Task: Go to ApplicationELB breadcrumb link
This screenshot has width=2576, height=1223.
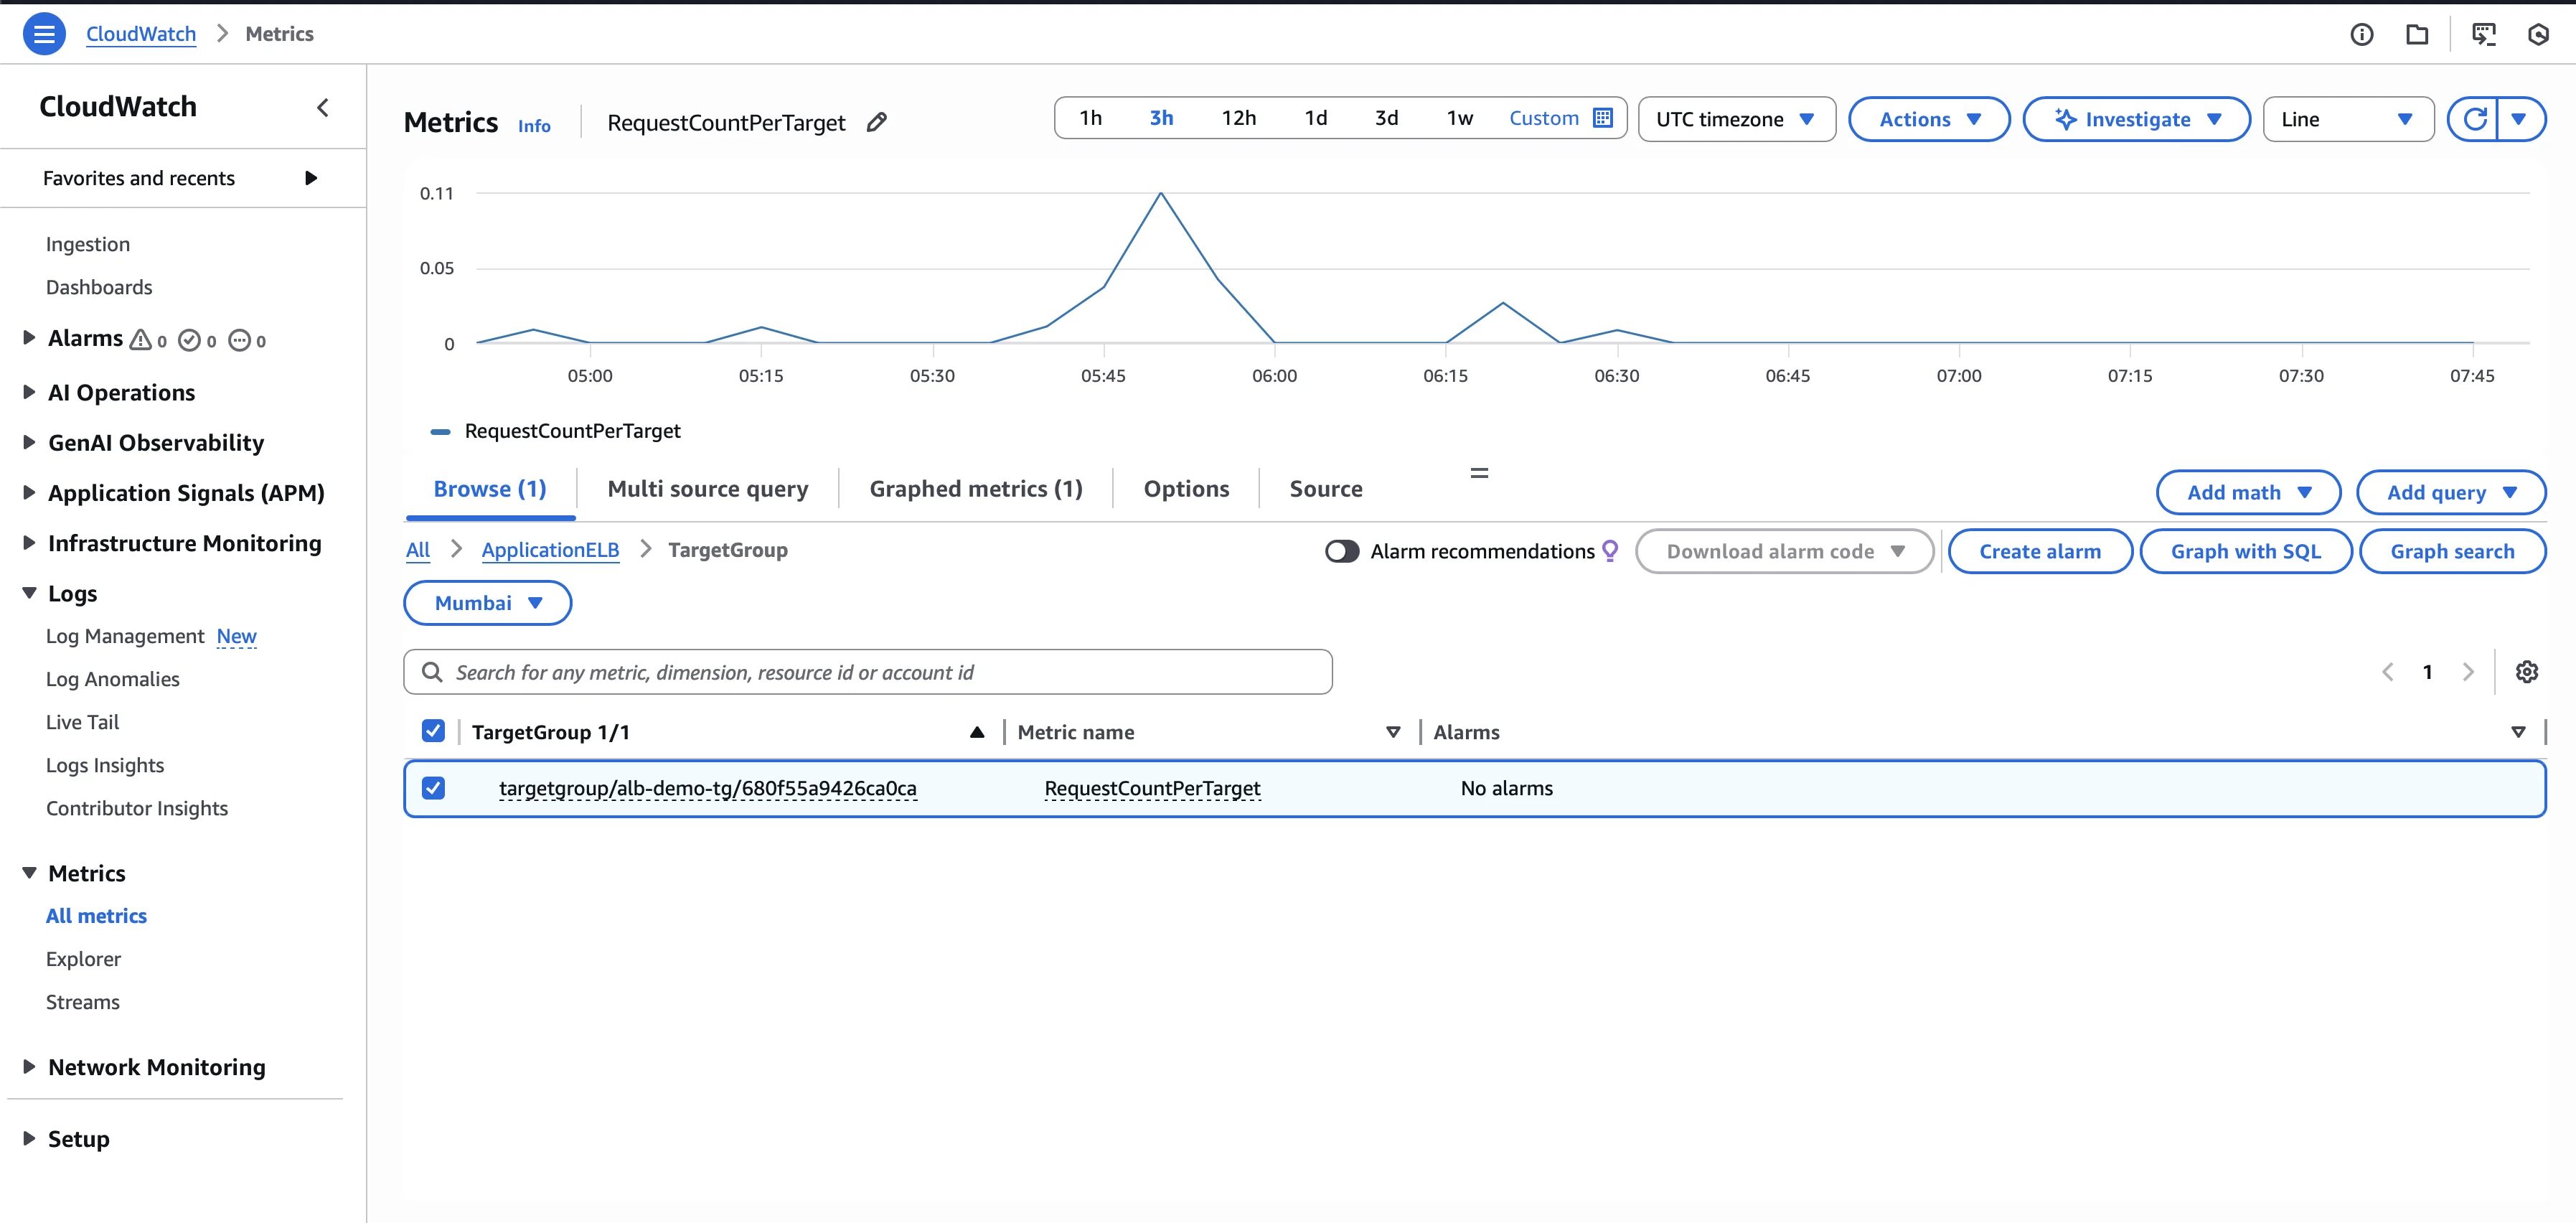Action: 550,550
